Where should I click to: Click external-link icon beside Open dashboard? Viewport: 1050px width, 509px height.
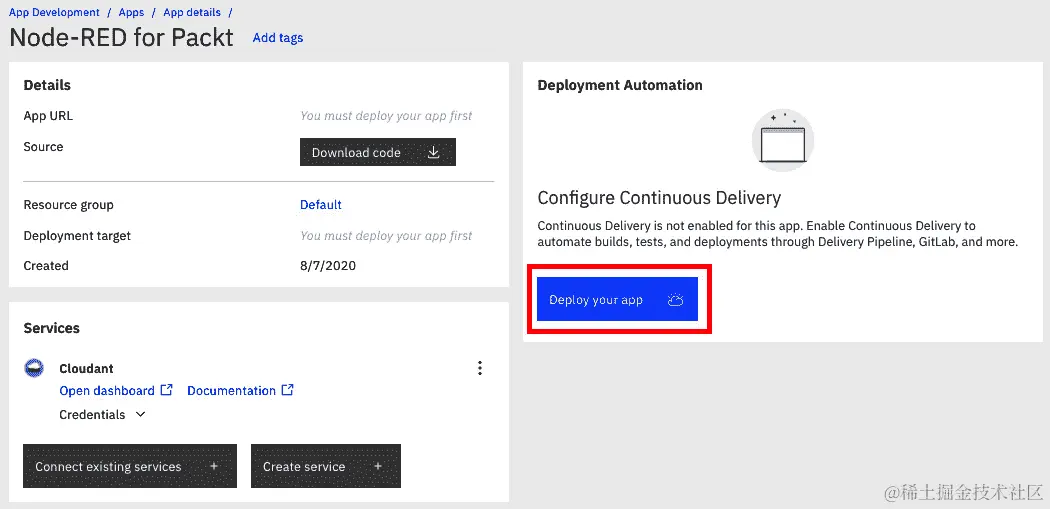pos(167,390)
